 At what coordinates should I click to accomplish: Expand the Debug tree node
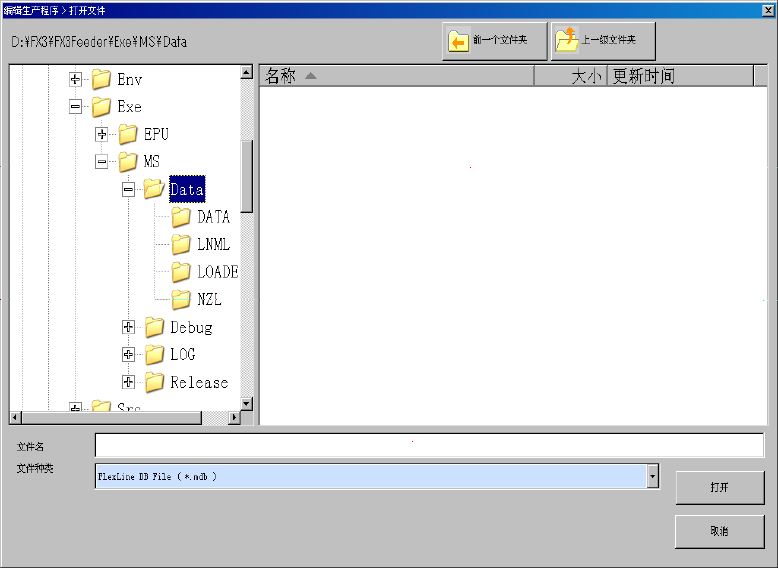click(x=128, y=327)
